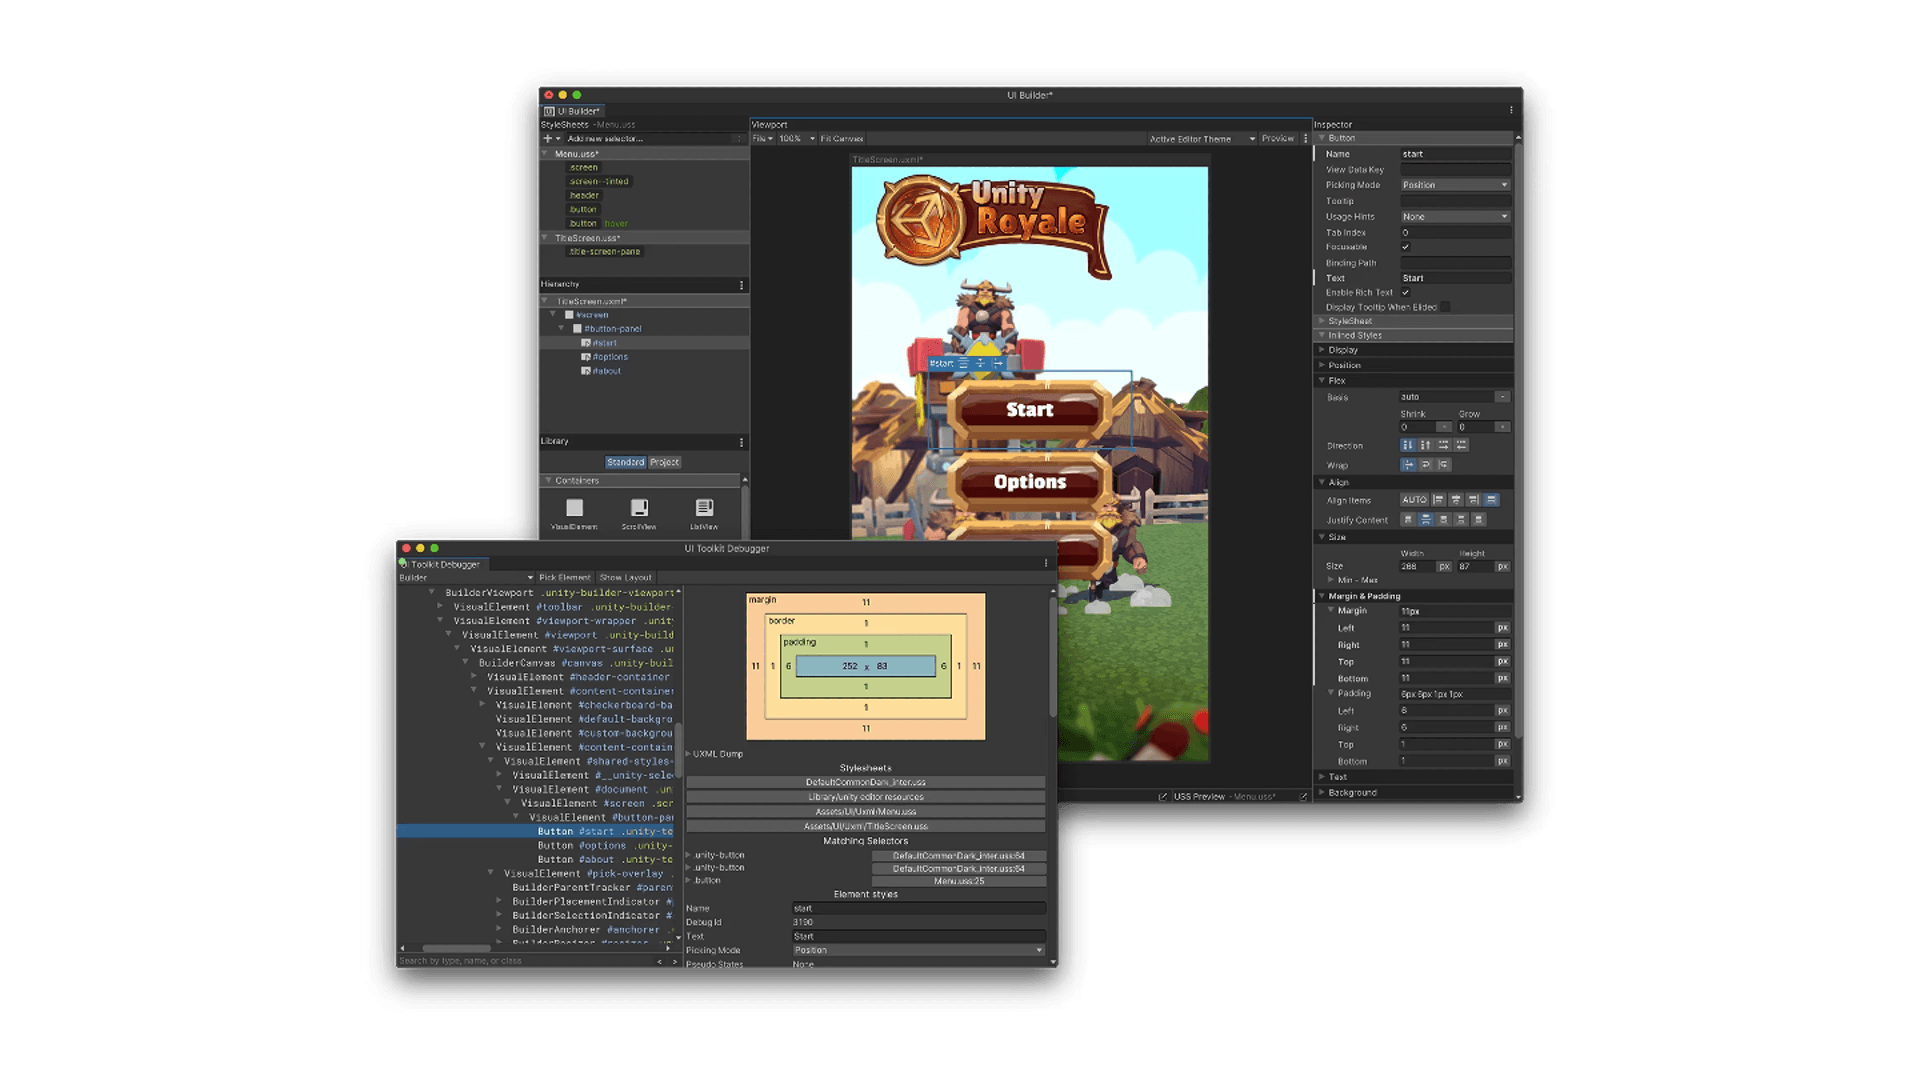Image resolution: width=1920 pixels, height=1080 pixels.
Task: Select the no-wrap icon in Wrap row
Action: 1408,465
